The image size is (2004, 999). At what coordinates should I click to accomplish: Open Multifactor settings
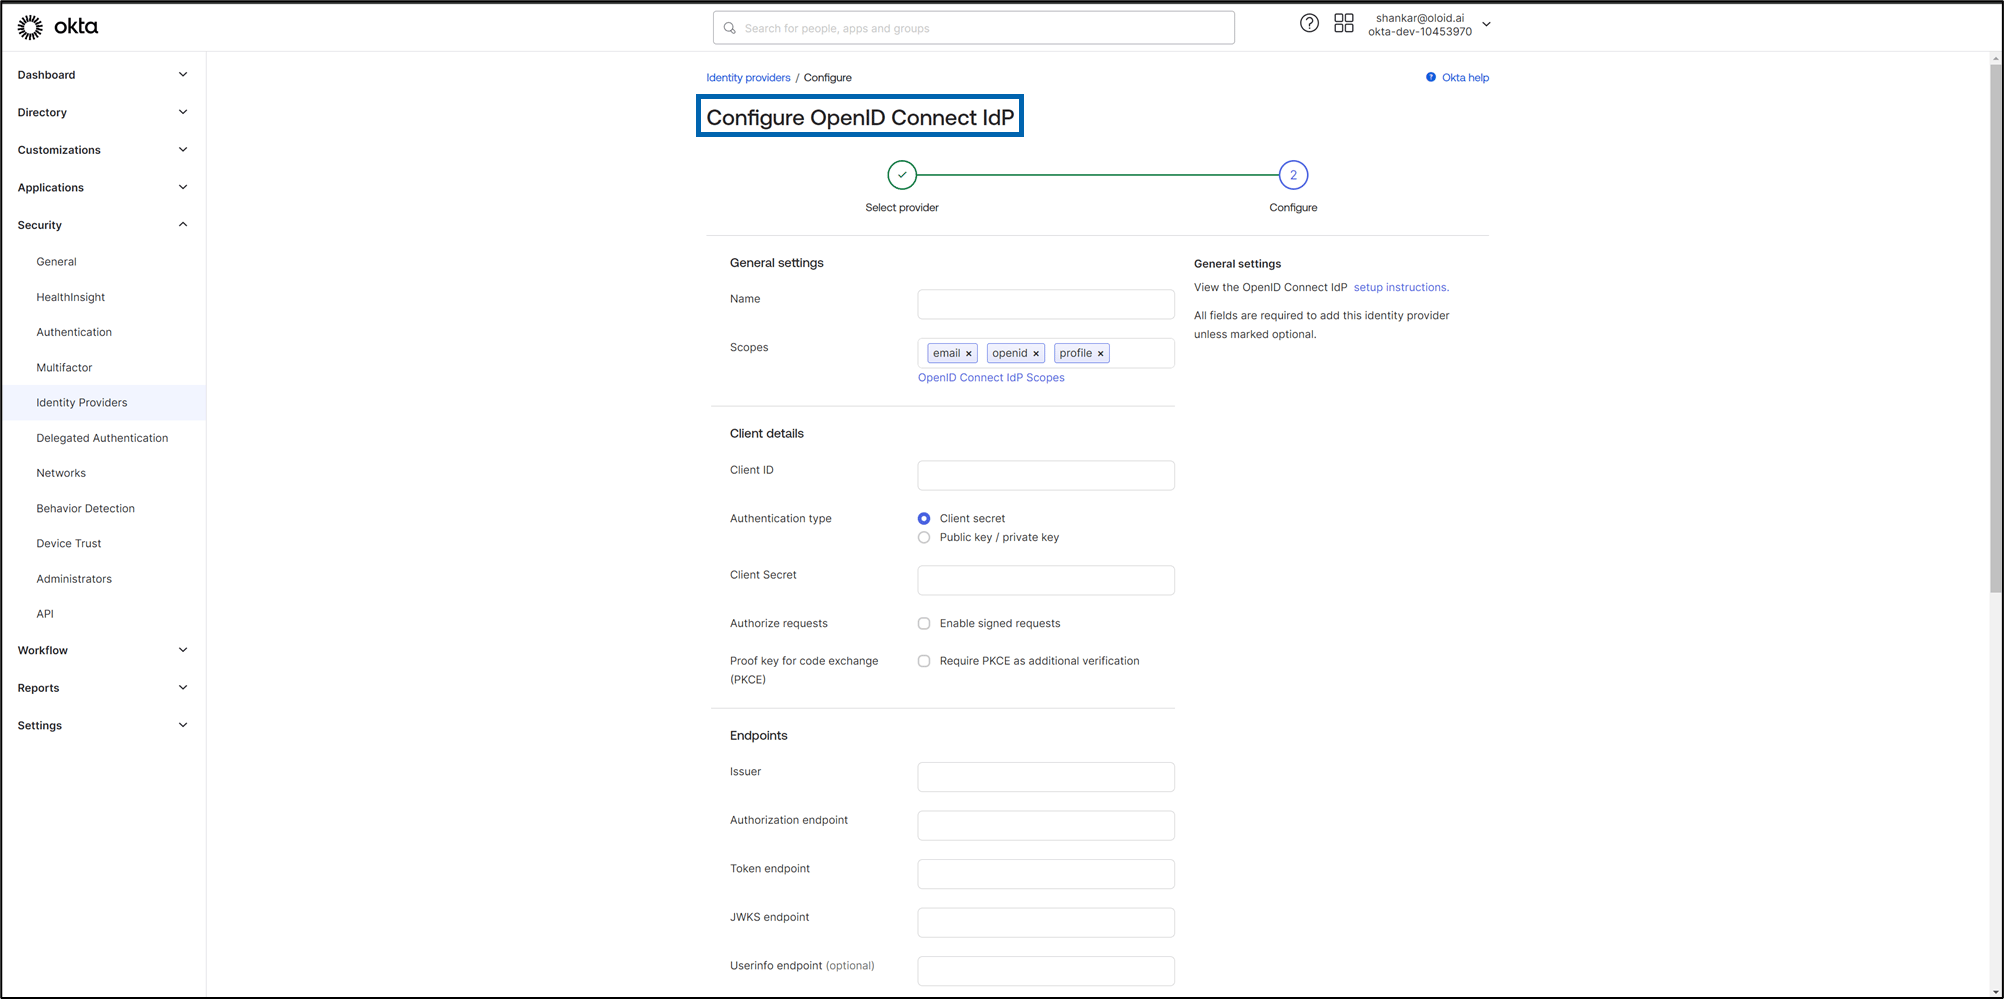coord(64,367)
